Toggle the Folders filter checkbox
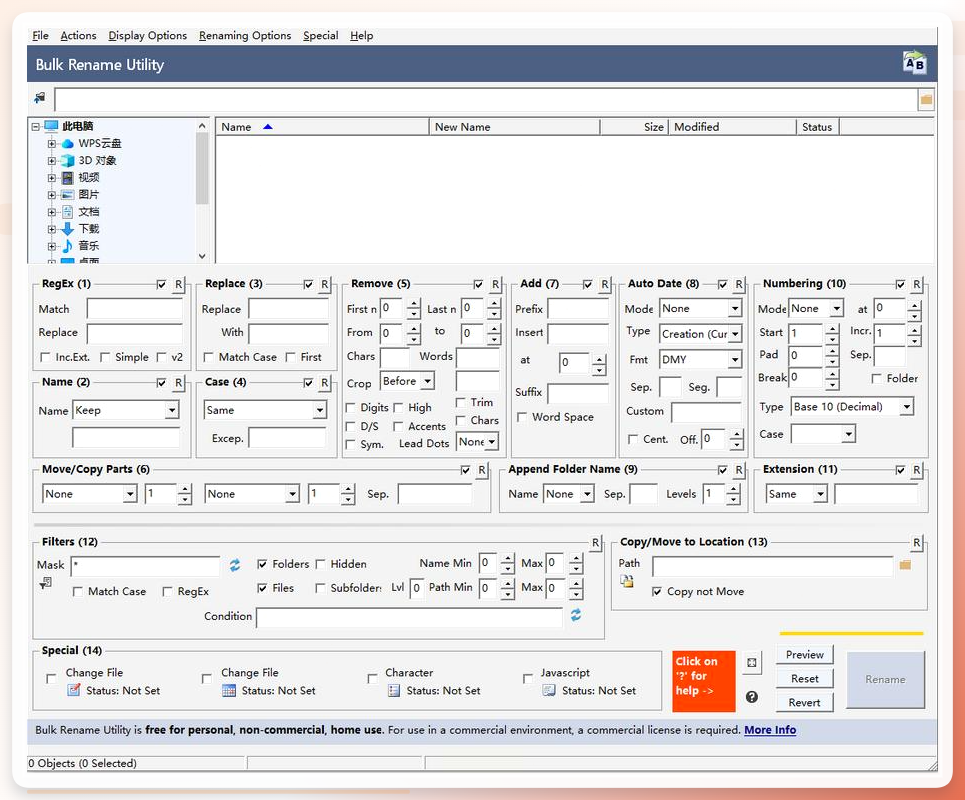Viewport: 965px width, 800px height. click(262, 564)
